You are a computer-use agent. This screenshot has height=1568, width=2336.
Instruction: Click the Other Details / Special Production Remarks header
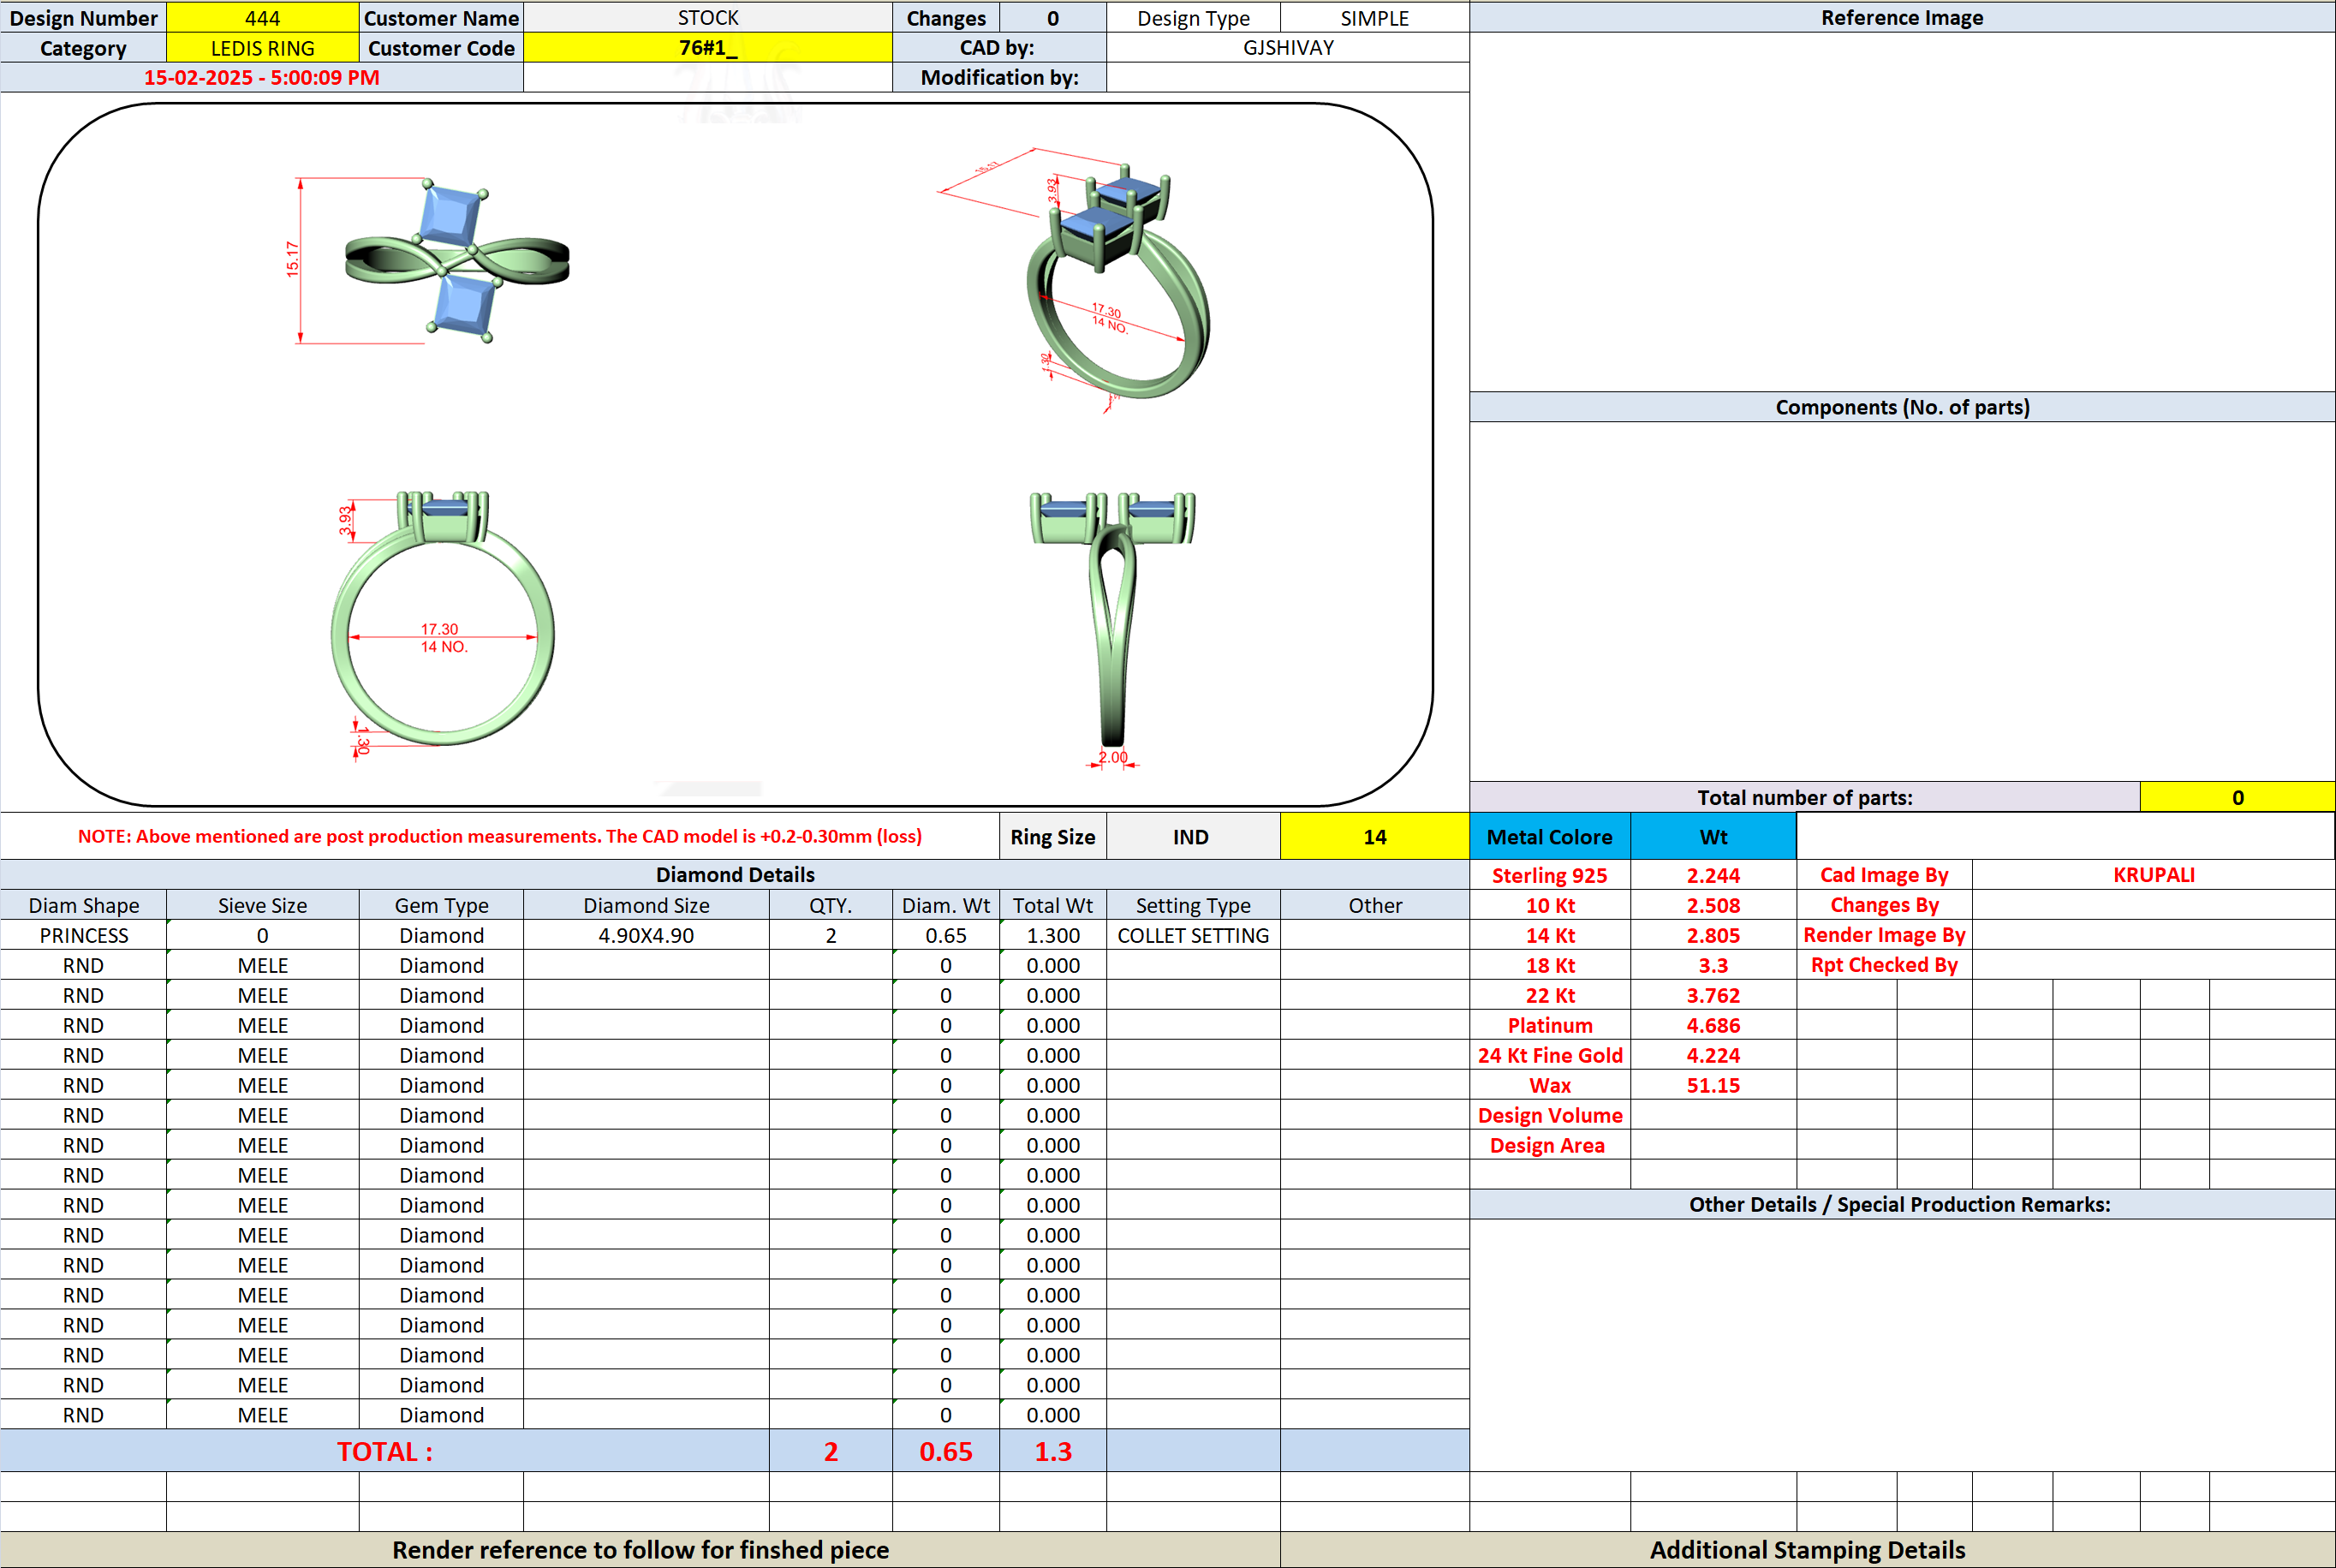pos(1900,1204)
